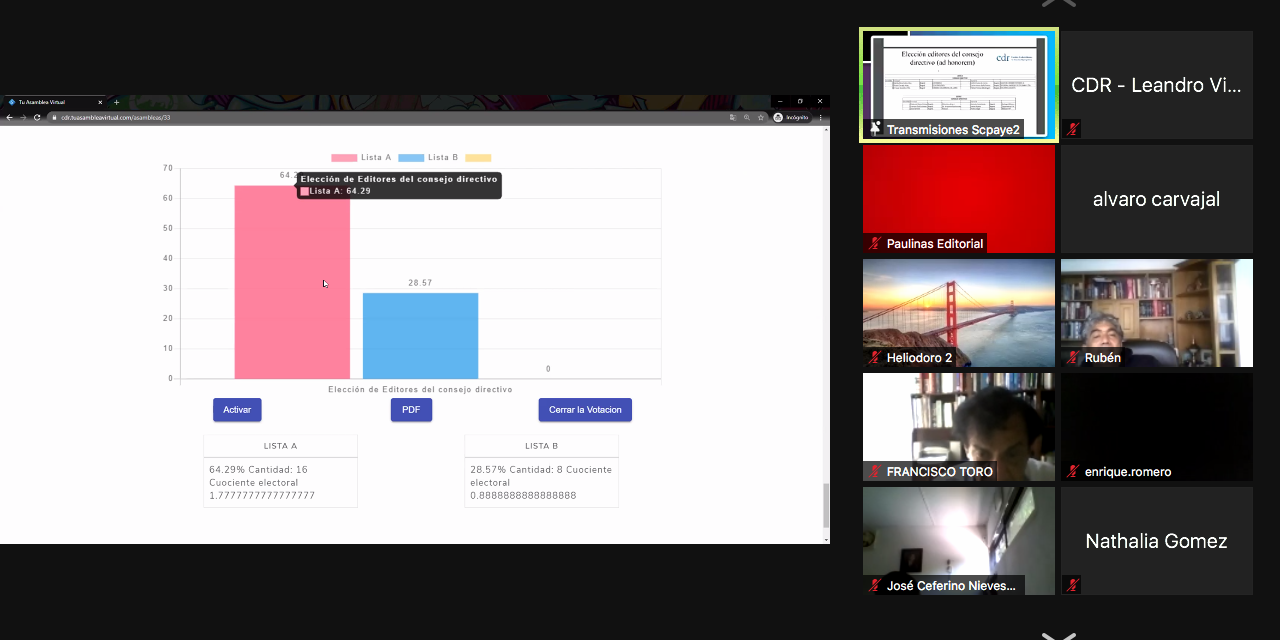Click the pink Lista A bar
The width and height of the screenshot is (1280, 640).
pos(292,300)
